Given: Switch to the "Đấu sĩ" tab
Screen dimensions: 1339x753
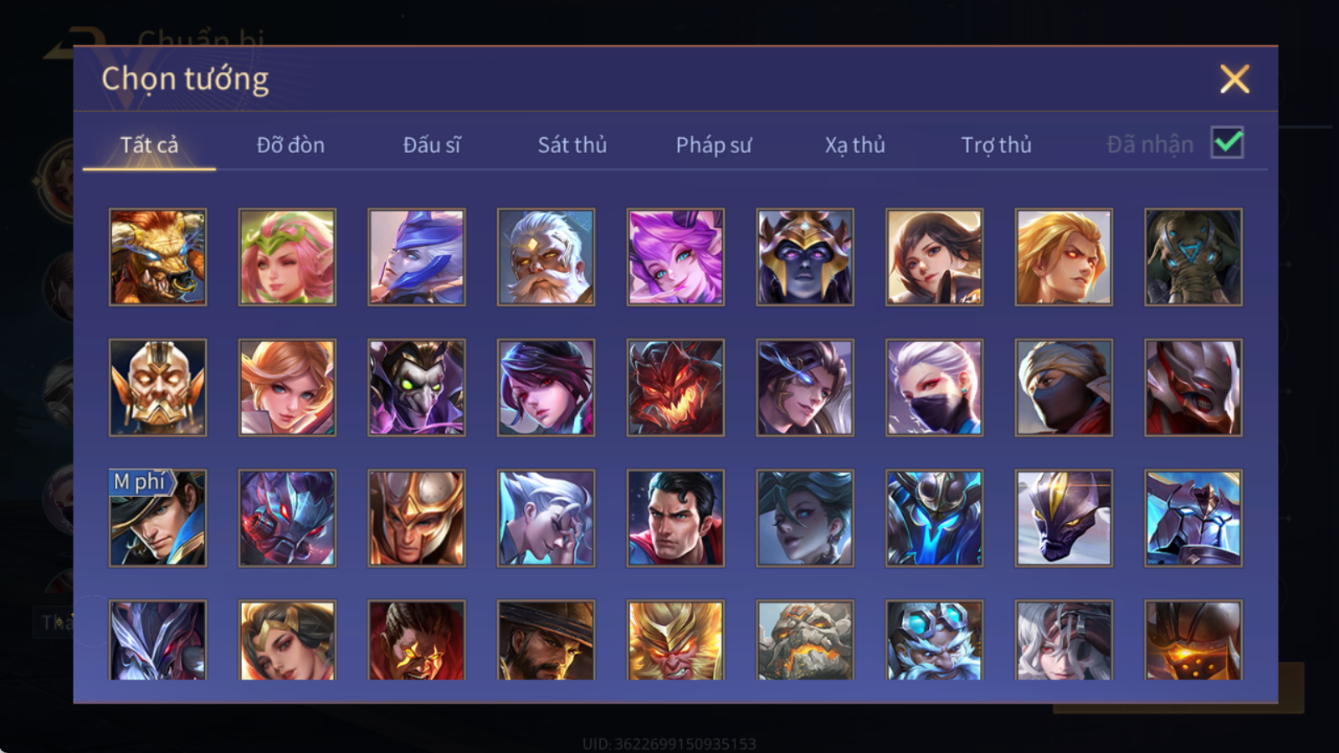Looking at the screenshot, I should tap(432, 145).
